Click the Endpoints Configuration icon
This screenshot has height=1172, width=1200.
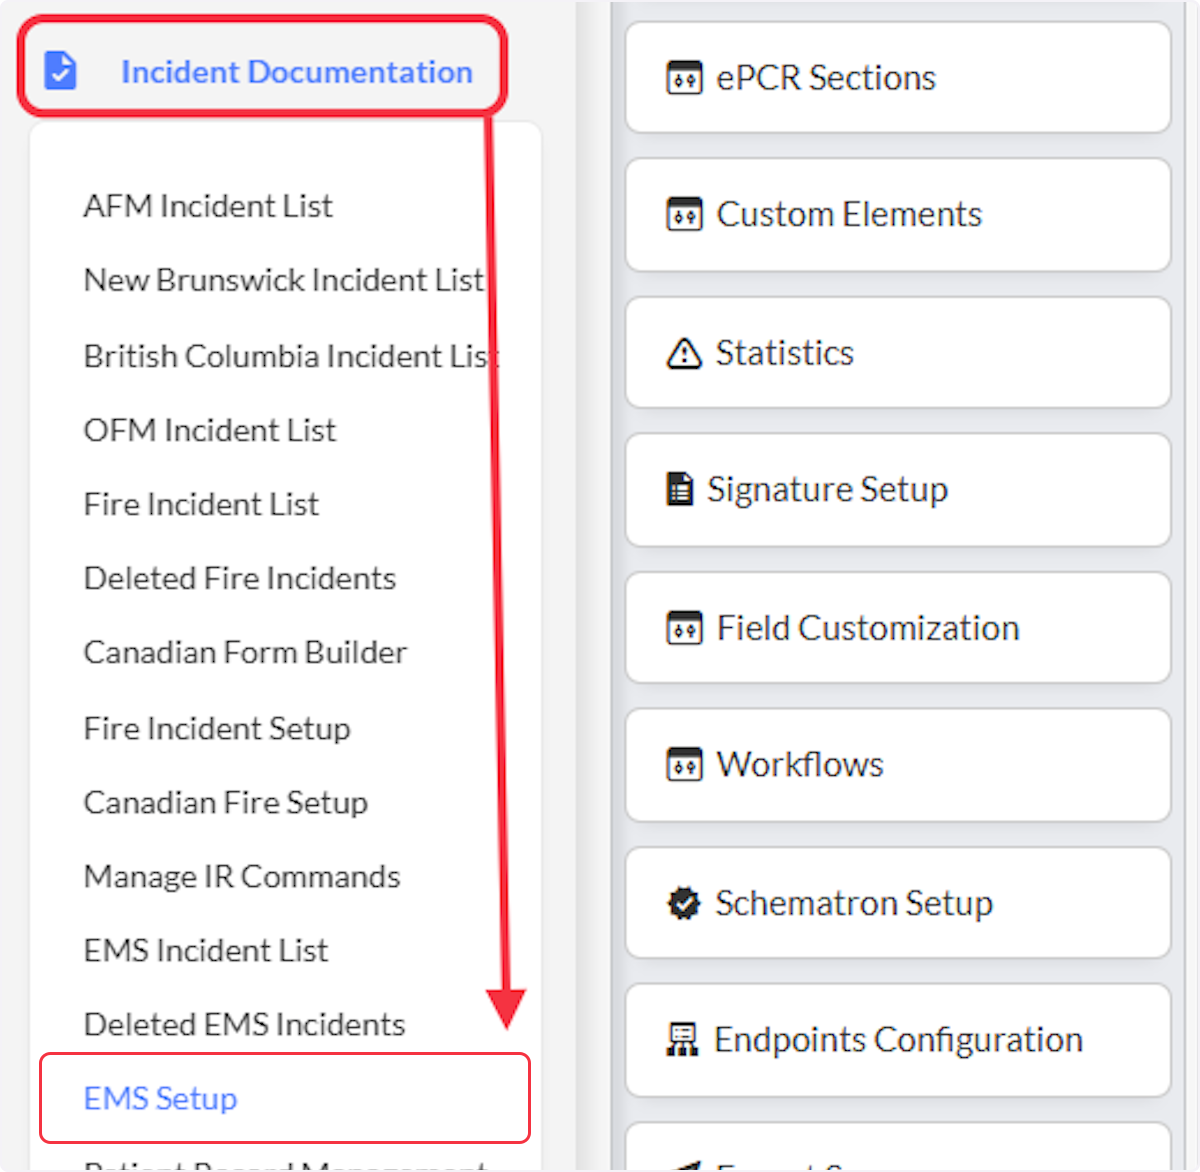point(682,1040)
